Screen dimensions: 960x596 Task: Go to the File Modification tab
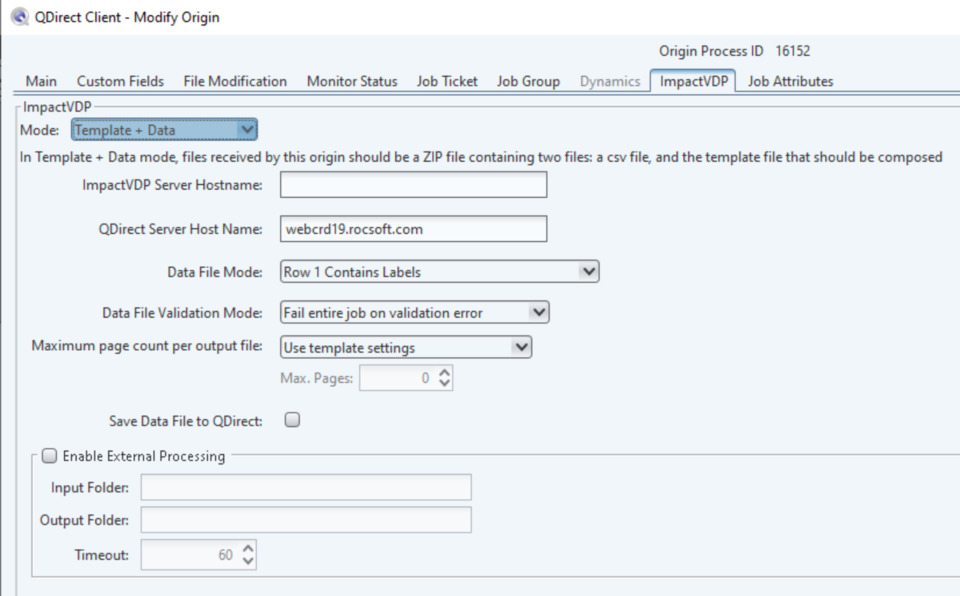point(235,81)
